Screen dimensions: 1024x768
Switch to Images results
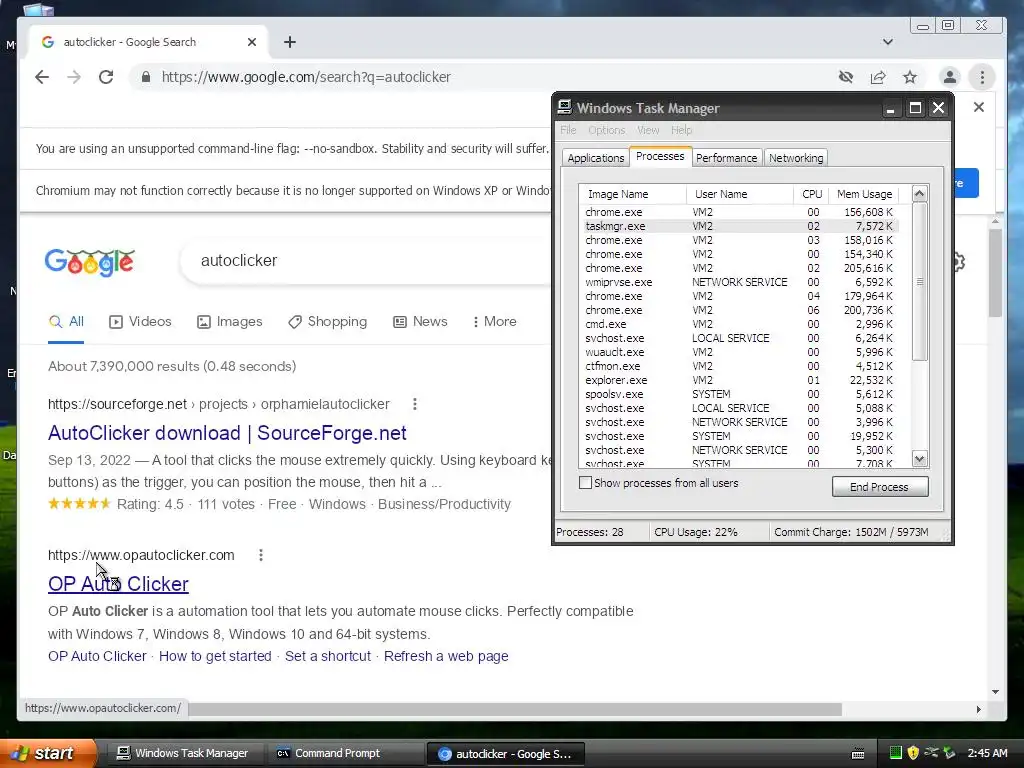pyautogui.click(x=230, y=321)
